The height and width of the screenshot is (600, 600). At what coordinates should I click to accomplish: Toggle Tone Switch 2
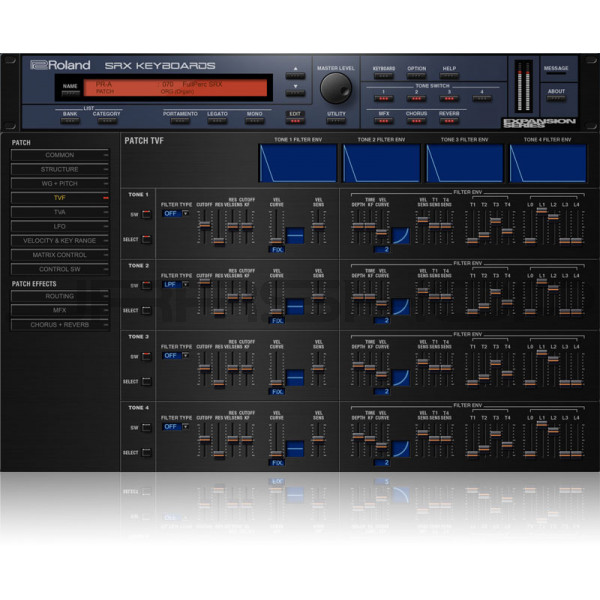point(416,99)
